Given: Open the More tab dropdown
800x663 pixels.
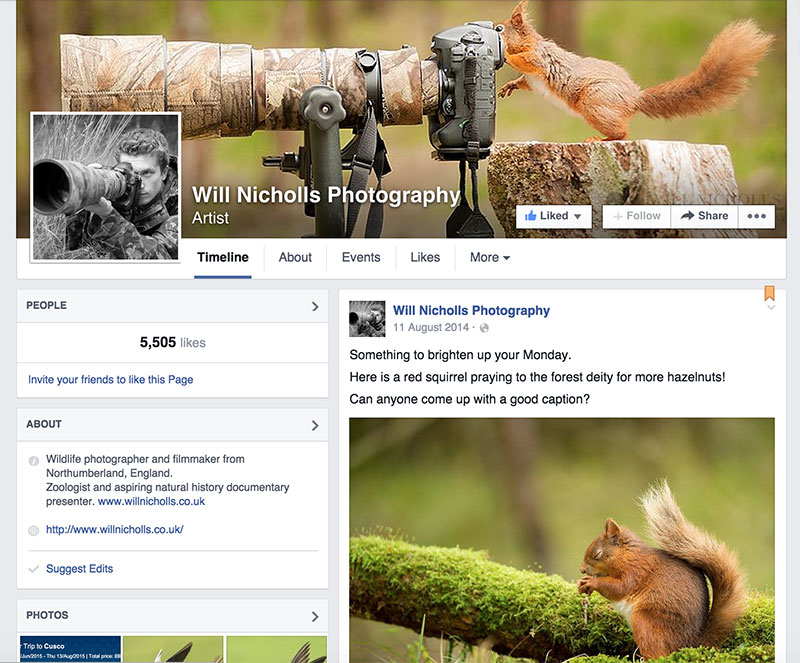Looking at the screenshot, I should tap(488, 258).
